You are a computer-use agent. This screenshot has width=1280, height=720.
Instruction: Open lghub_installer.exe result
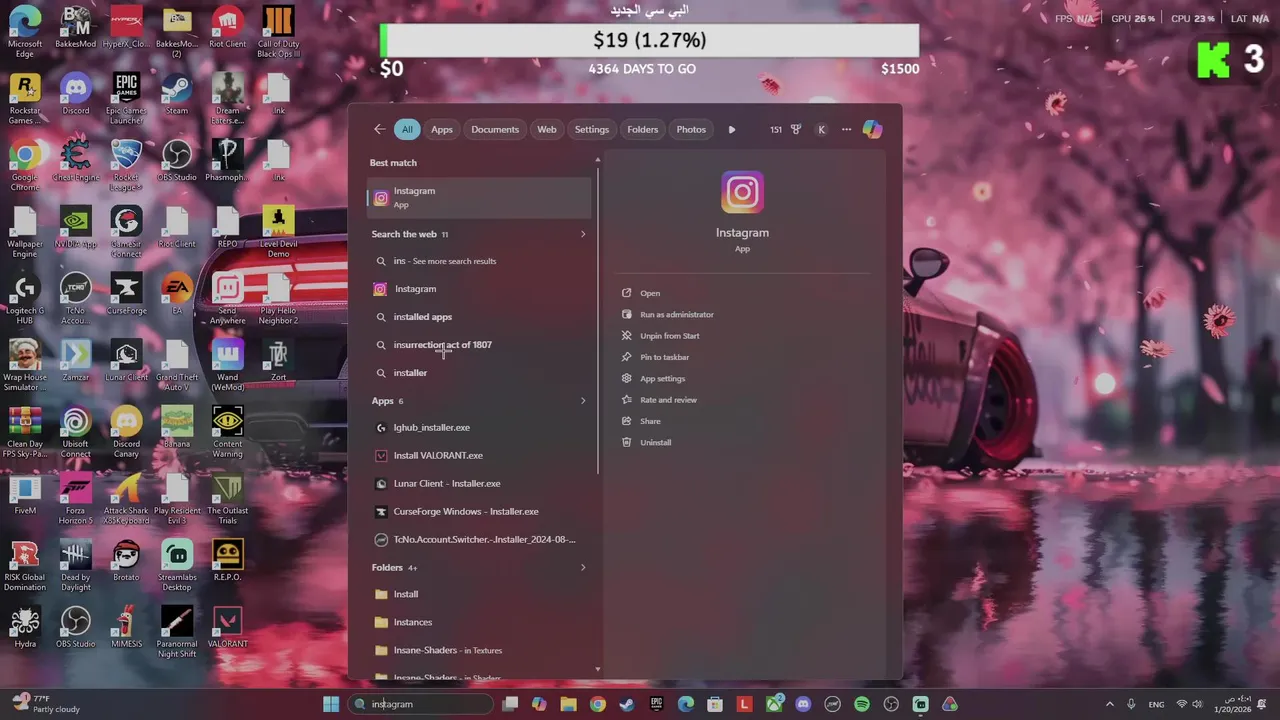click(x=479, y=428)
